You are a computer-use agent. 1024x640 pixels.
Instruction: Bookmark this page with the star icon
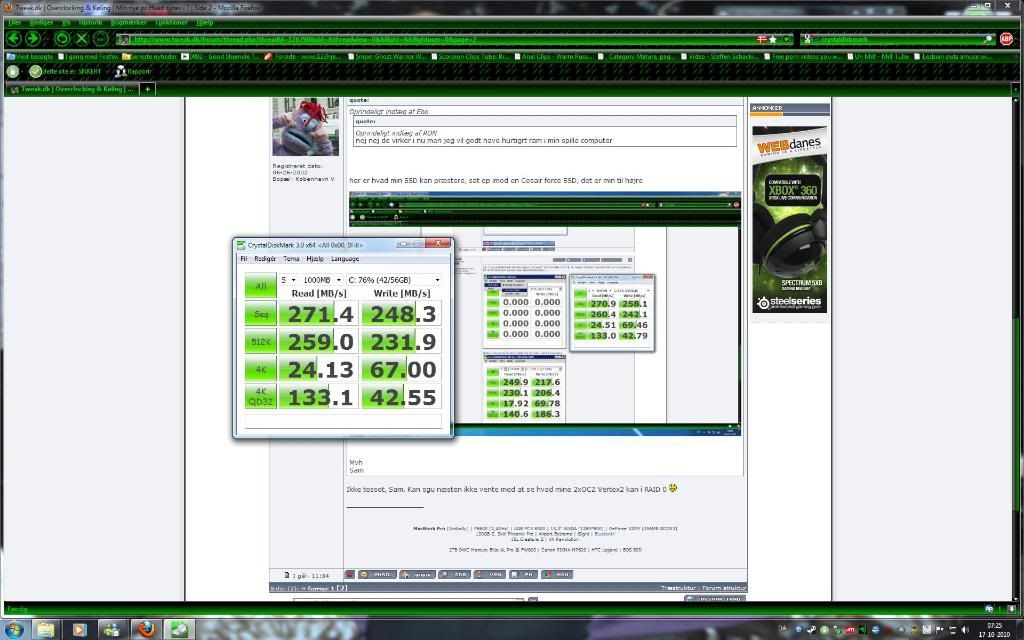(773, 39)
